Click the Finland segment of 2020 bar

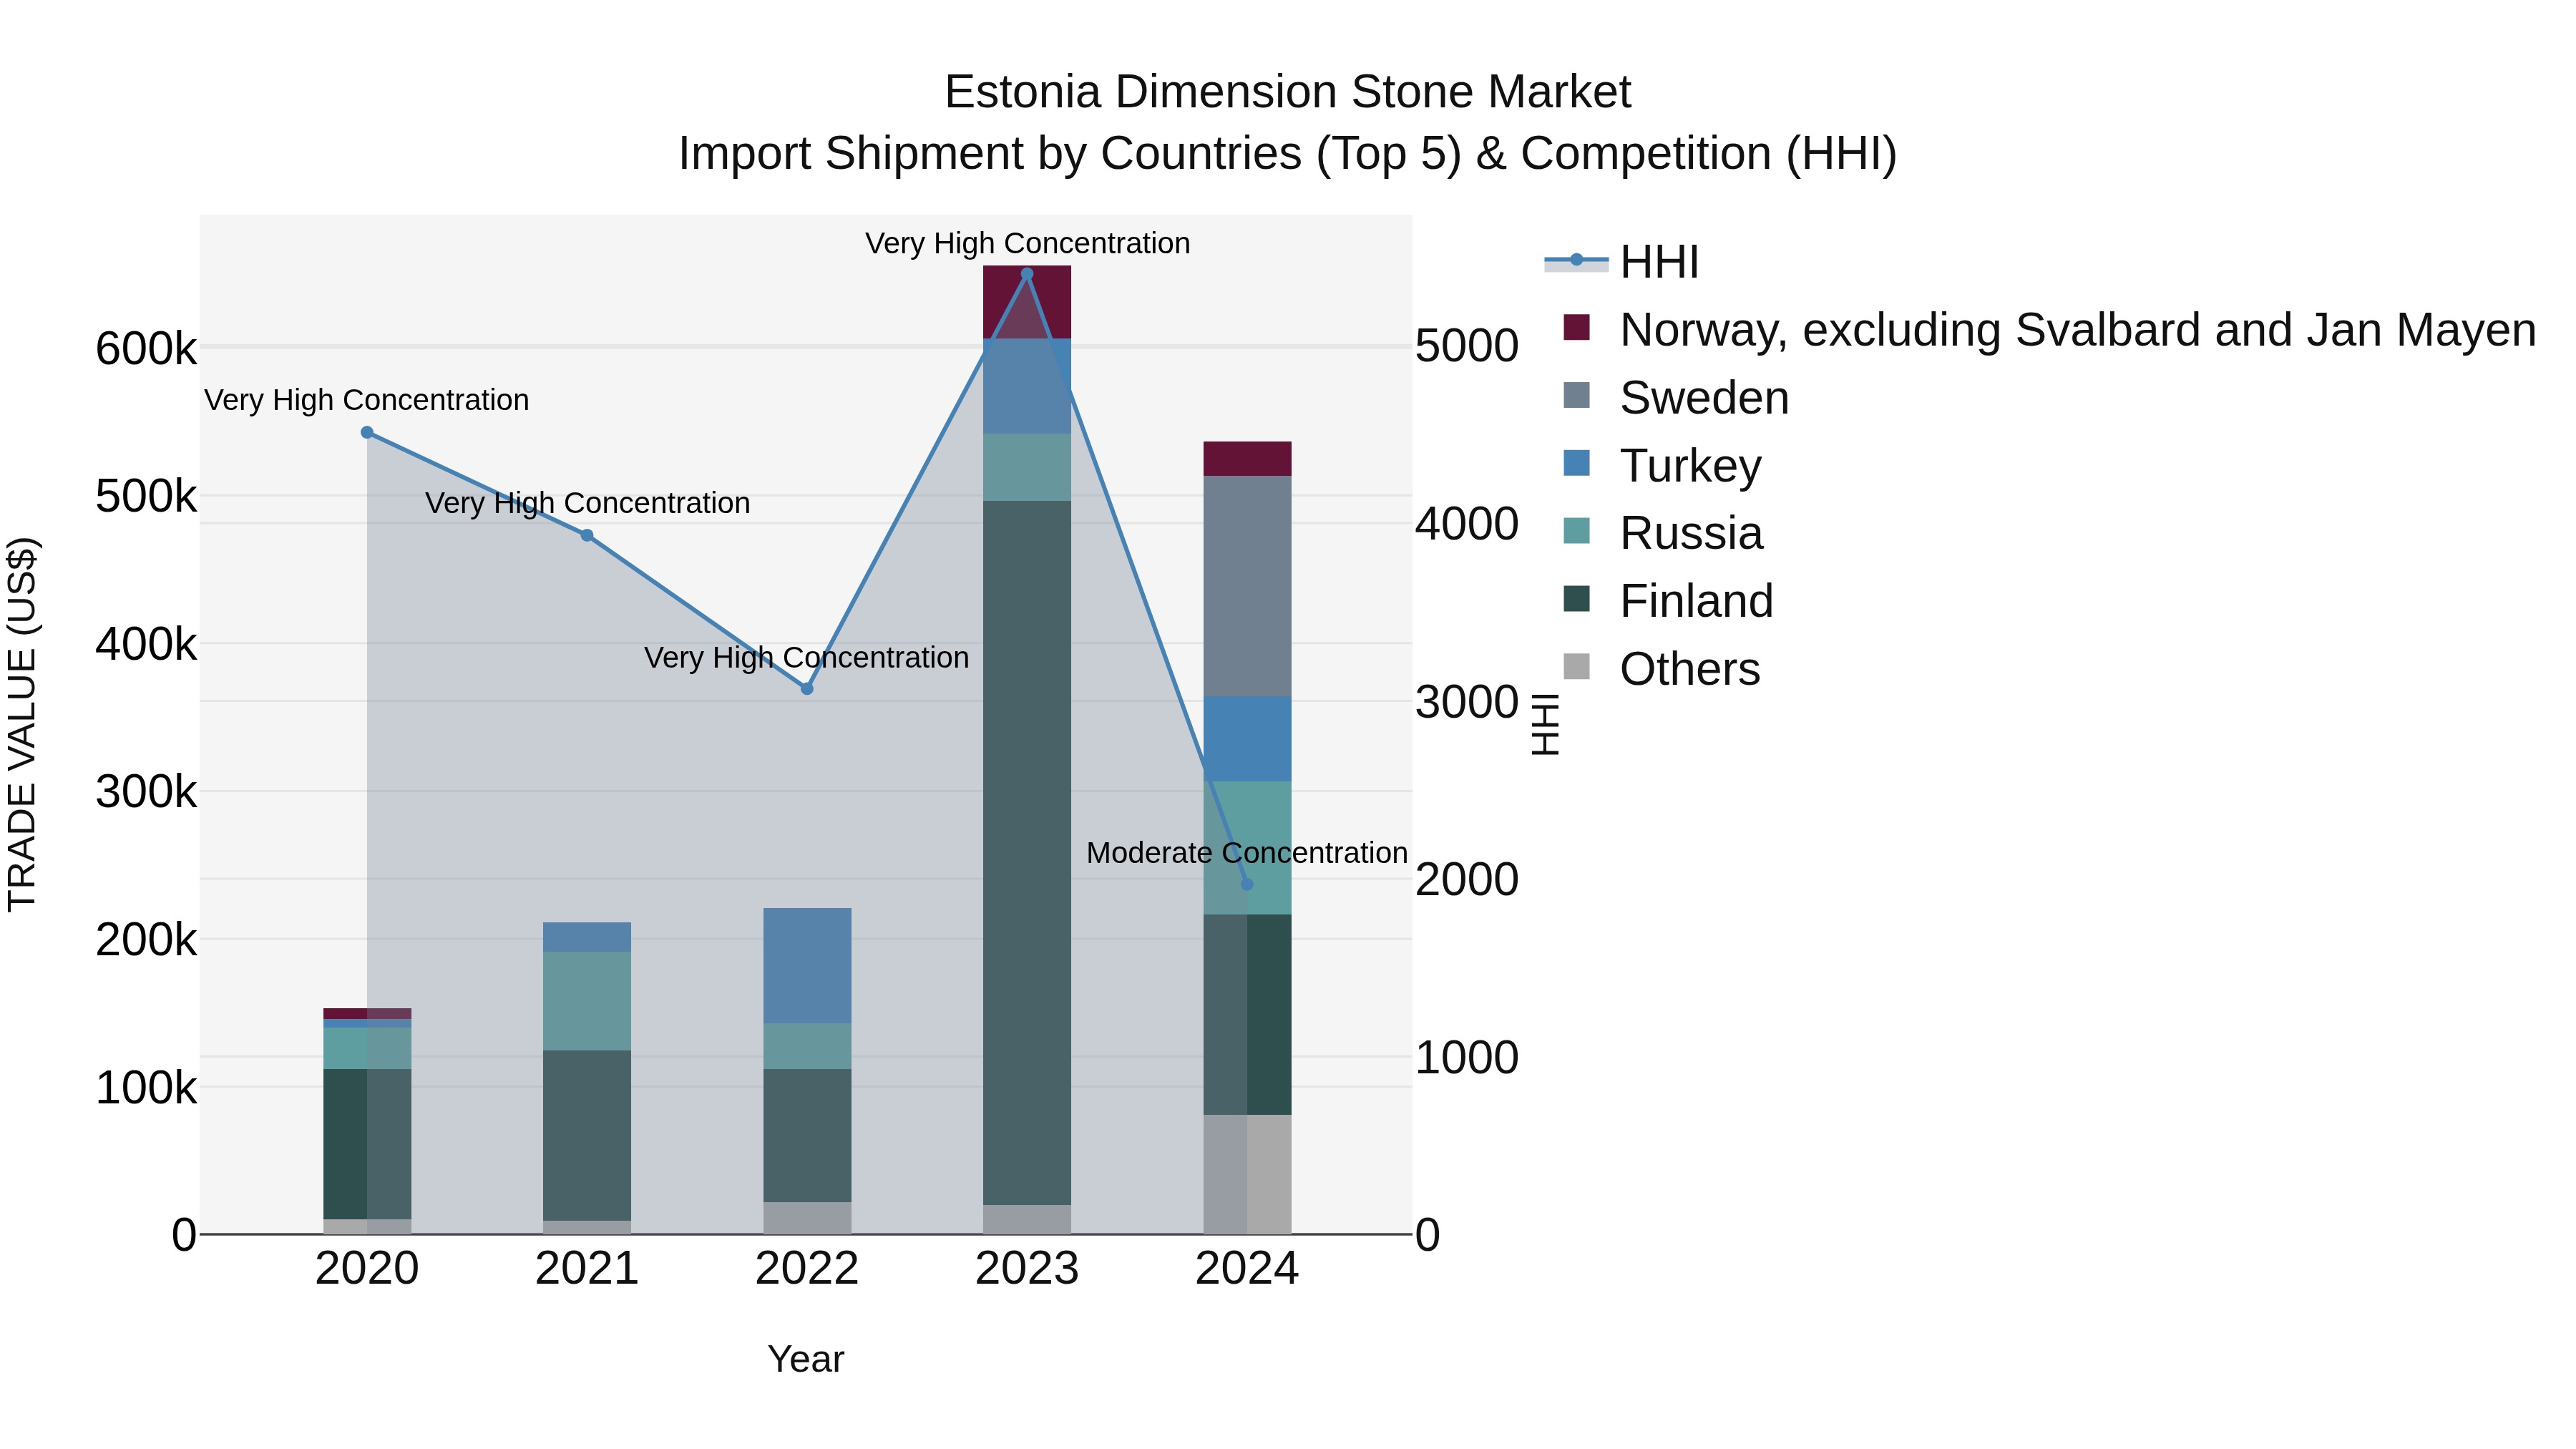pyautogui.click(x=367, y=1145)
